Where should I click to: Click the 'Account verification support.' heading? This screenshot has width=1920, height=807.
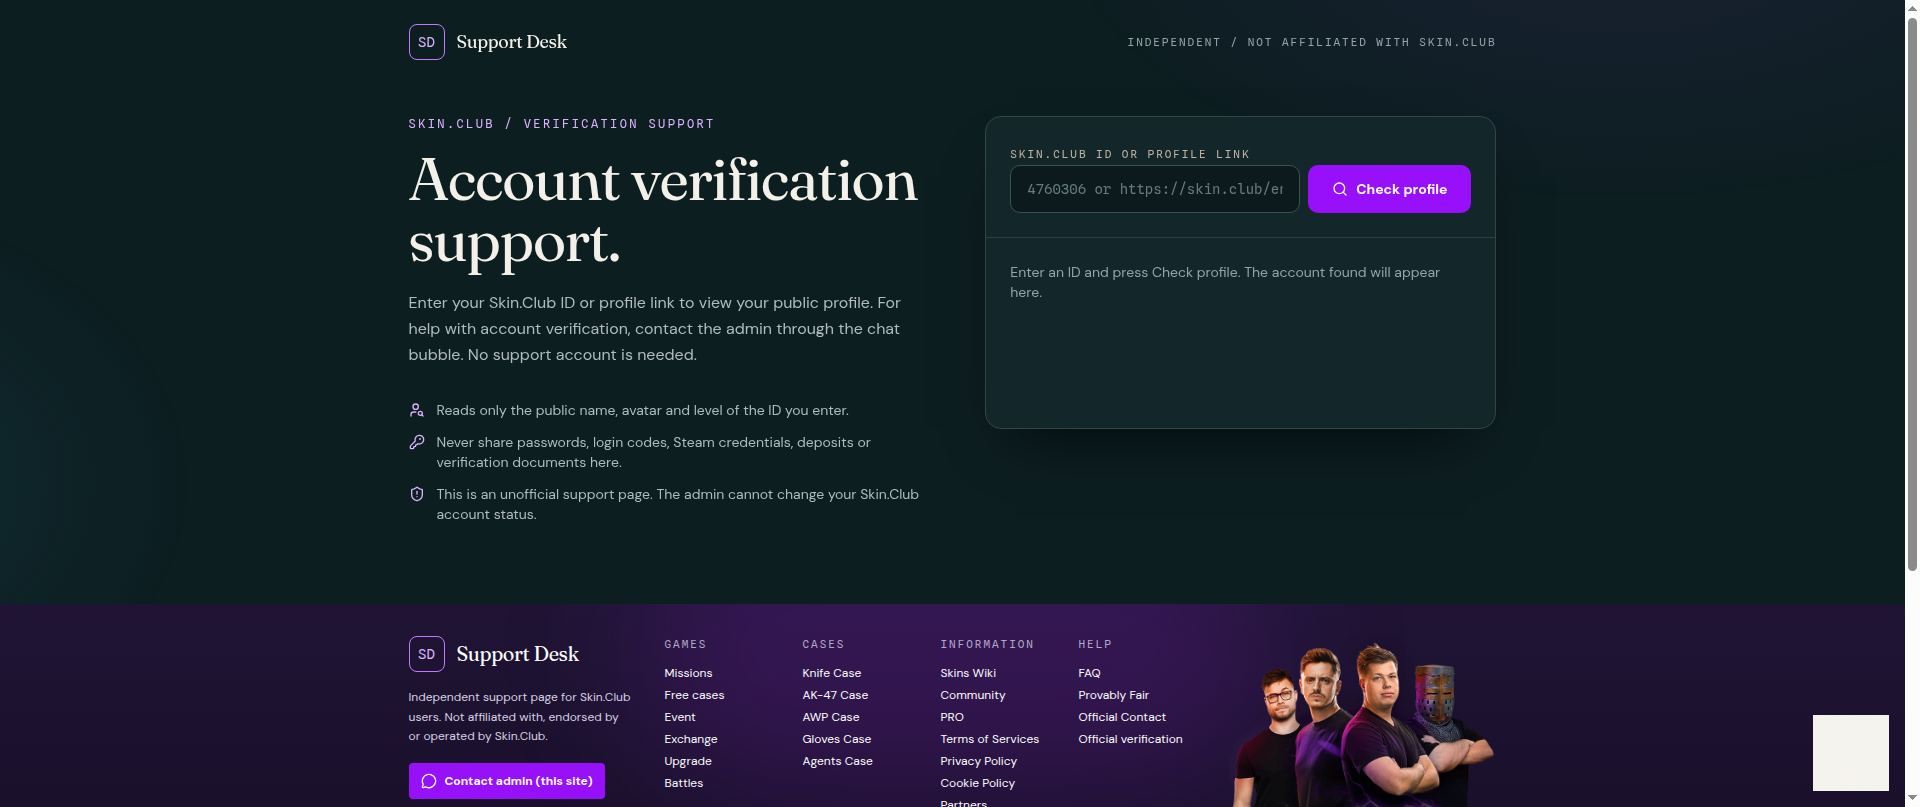(663, 211)
